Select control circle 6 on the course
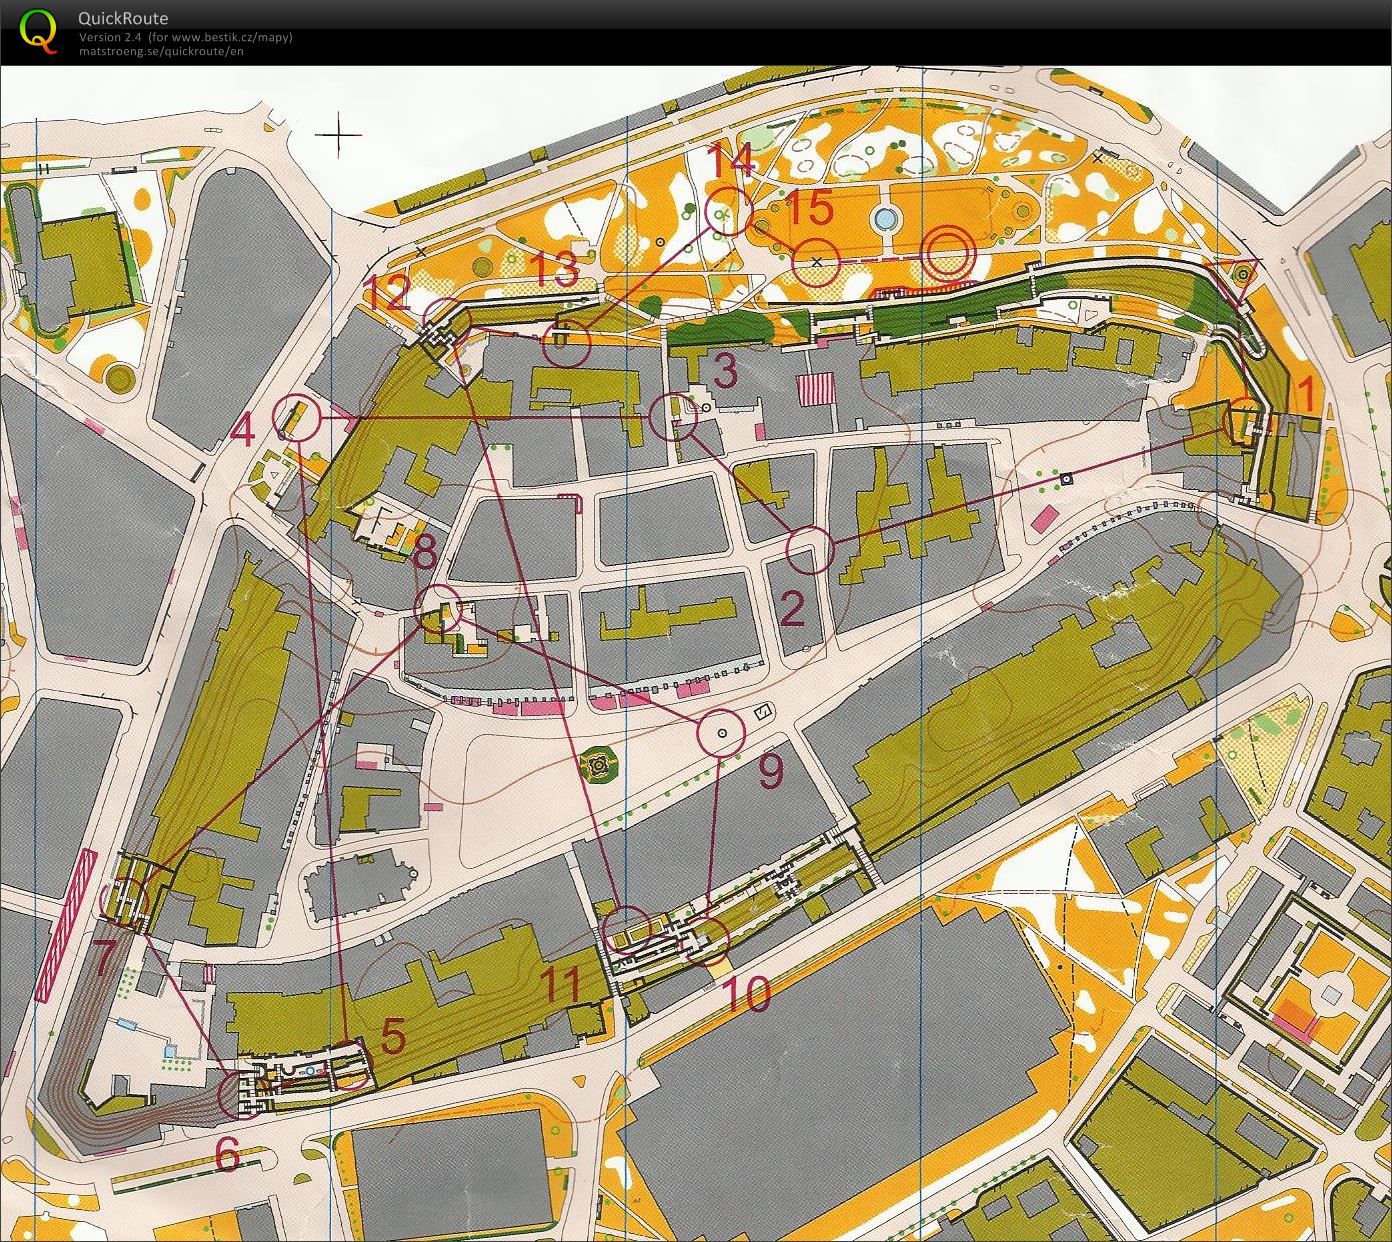Screen dimensions: 1392x1242 [243, 1094]
